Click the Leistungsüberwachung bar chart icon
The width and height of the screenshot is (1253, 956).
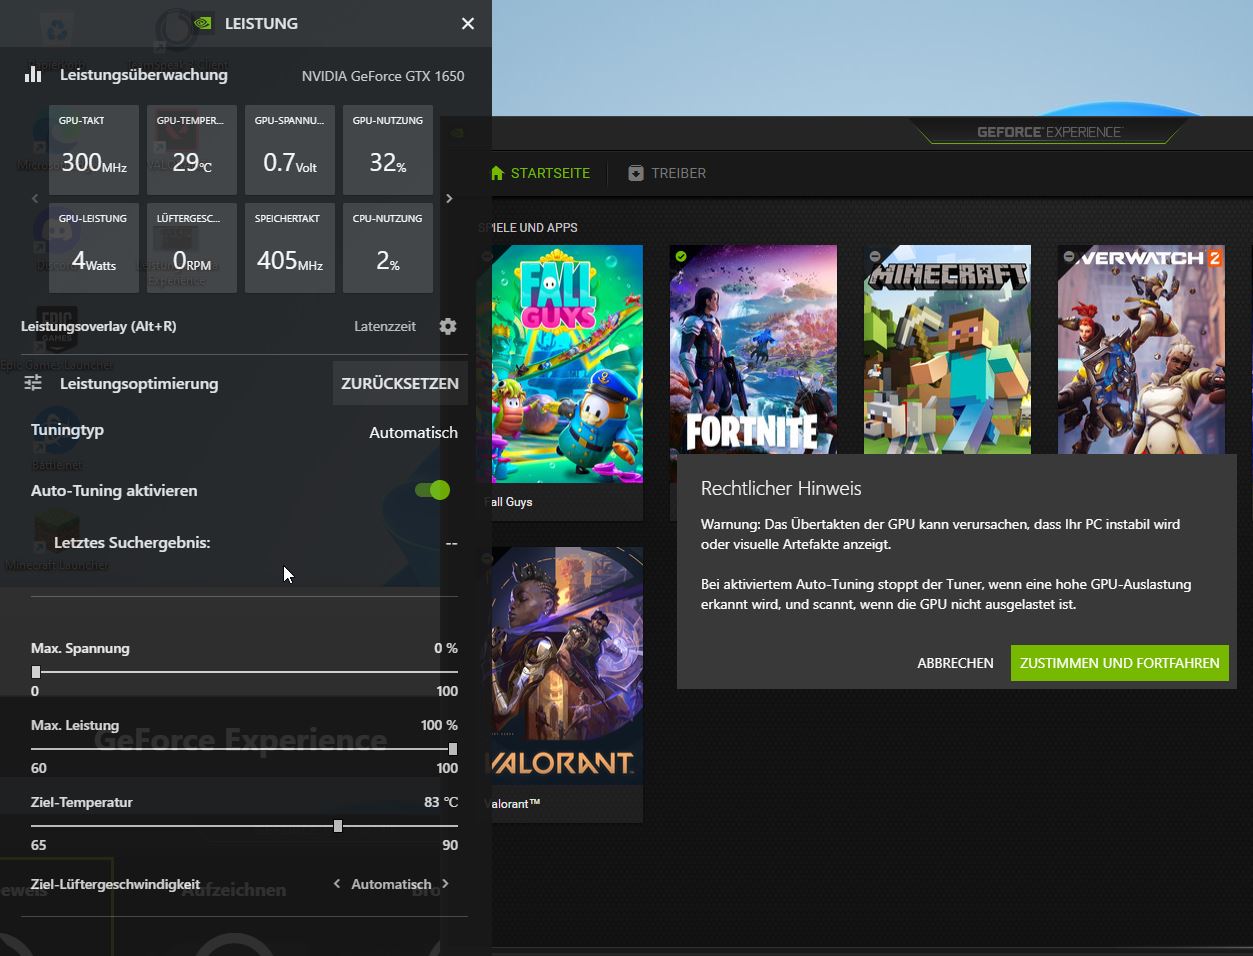pyautogui.click(x=33, y=74)
